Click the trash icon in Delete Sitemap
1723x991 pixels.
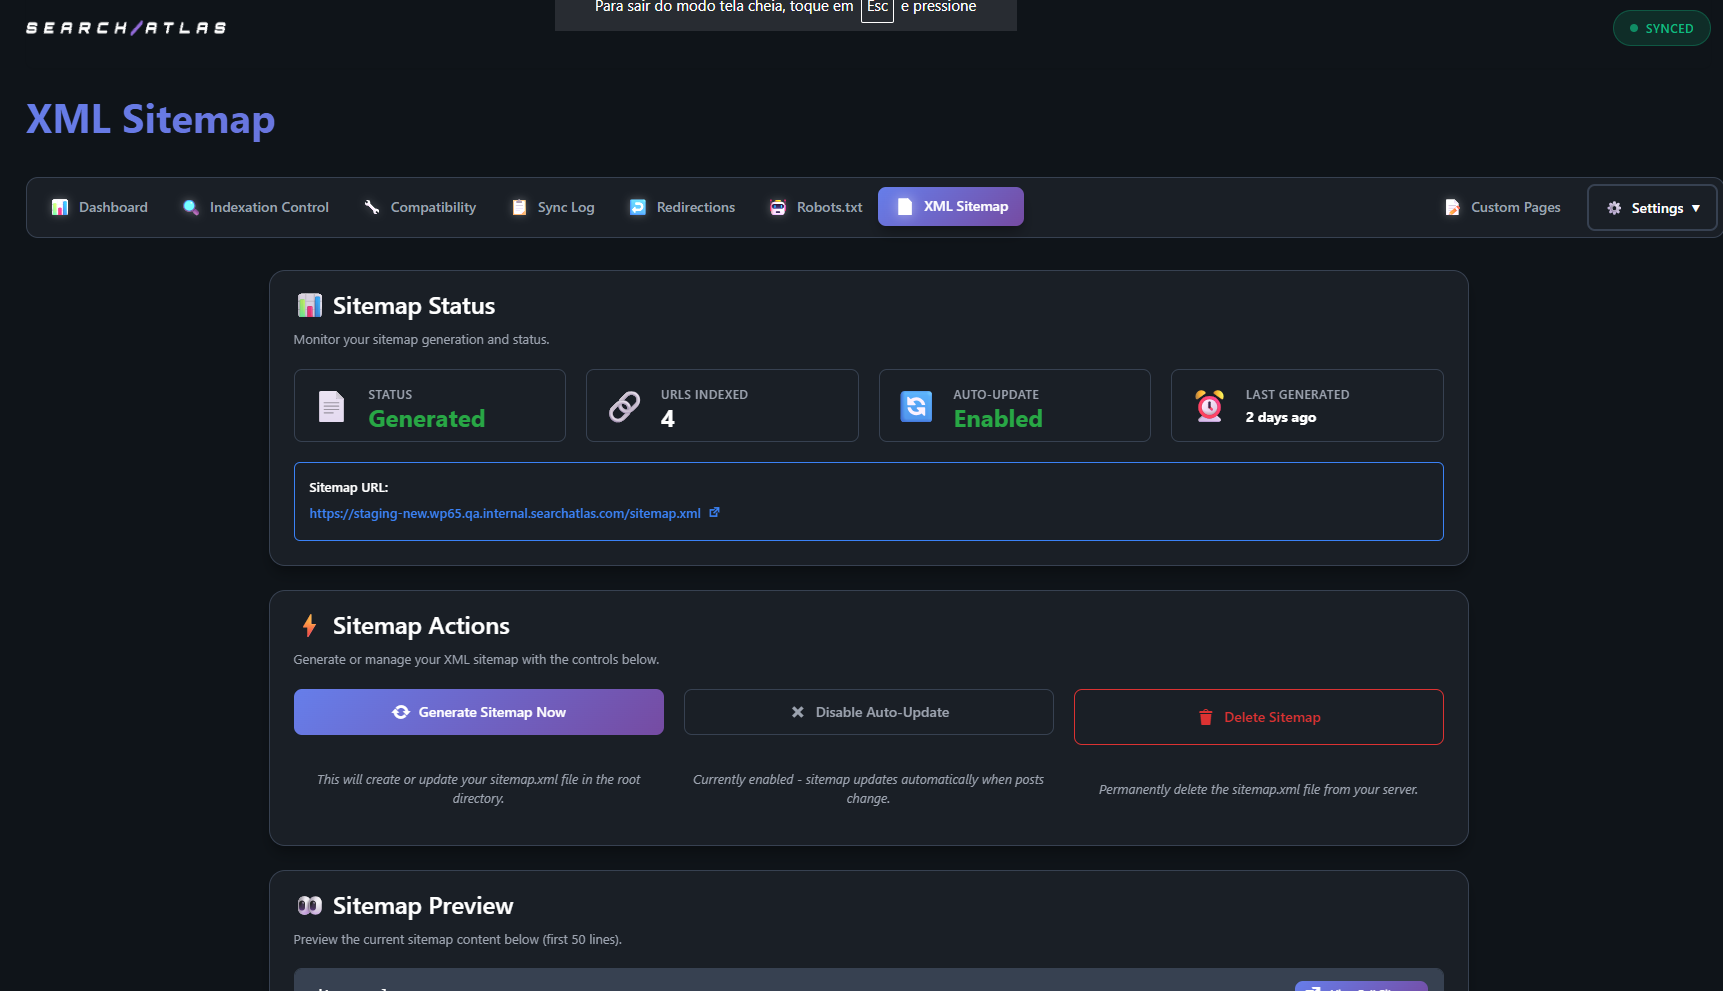pos(1205,717)
